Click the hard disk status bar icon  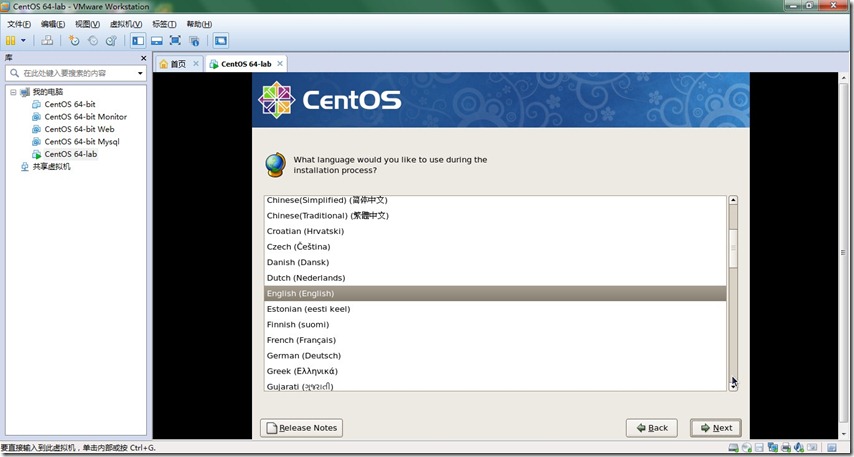[x=734, y=448]
